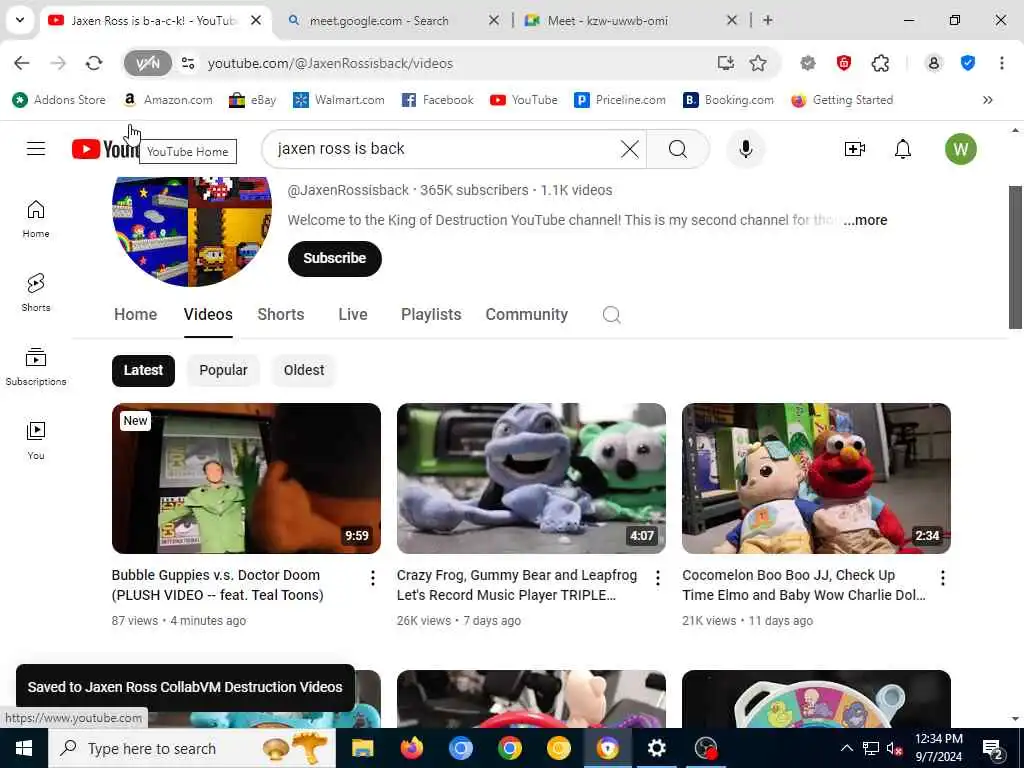
Task: Open the Priceline.com bookmark
Action: pyautogui.click(x=620, y=100)
